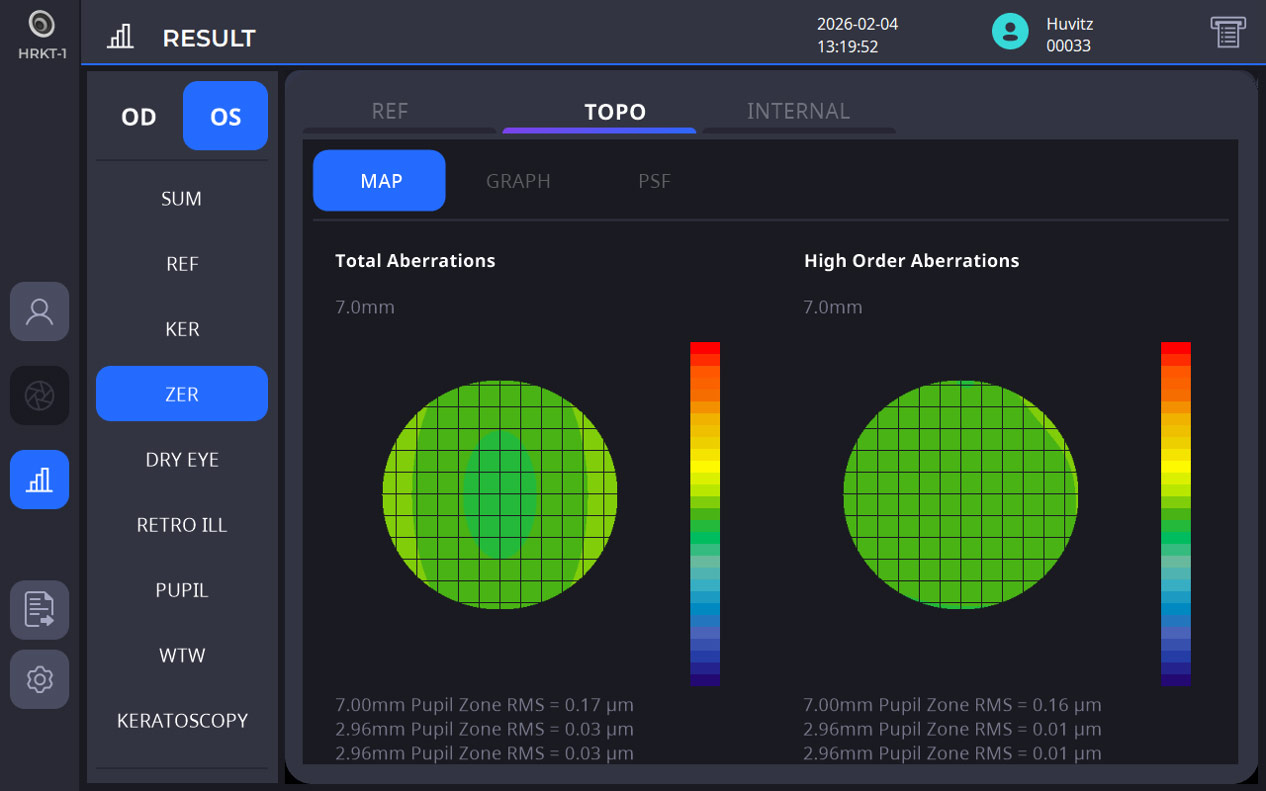
Task: Show the GRAPH view
Action: tap(518, 181)
